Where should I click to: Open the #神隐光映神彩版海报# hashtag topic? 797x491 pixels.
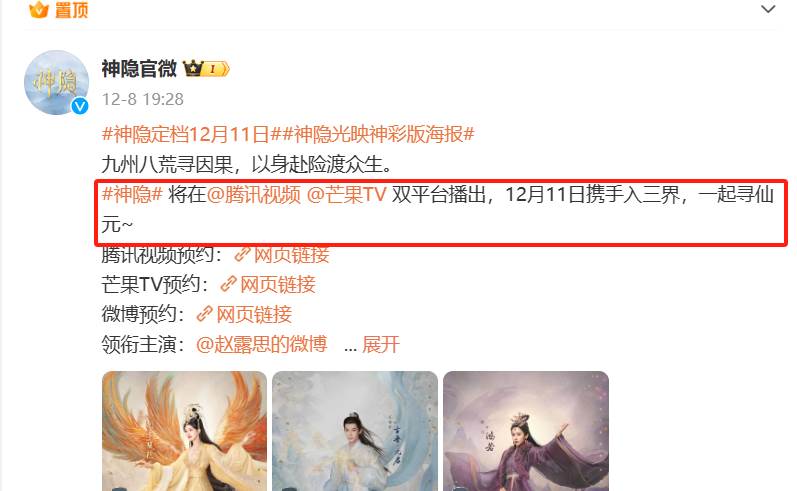(373, 135)
